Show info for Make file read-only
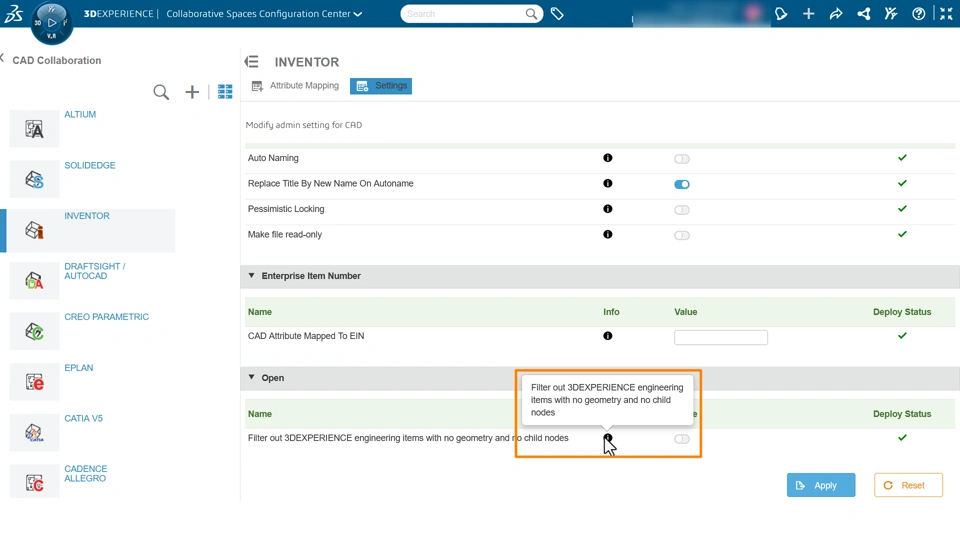Viewport: 960px width, 540px height. (607, 234)
